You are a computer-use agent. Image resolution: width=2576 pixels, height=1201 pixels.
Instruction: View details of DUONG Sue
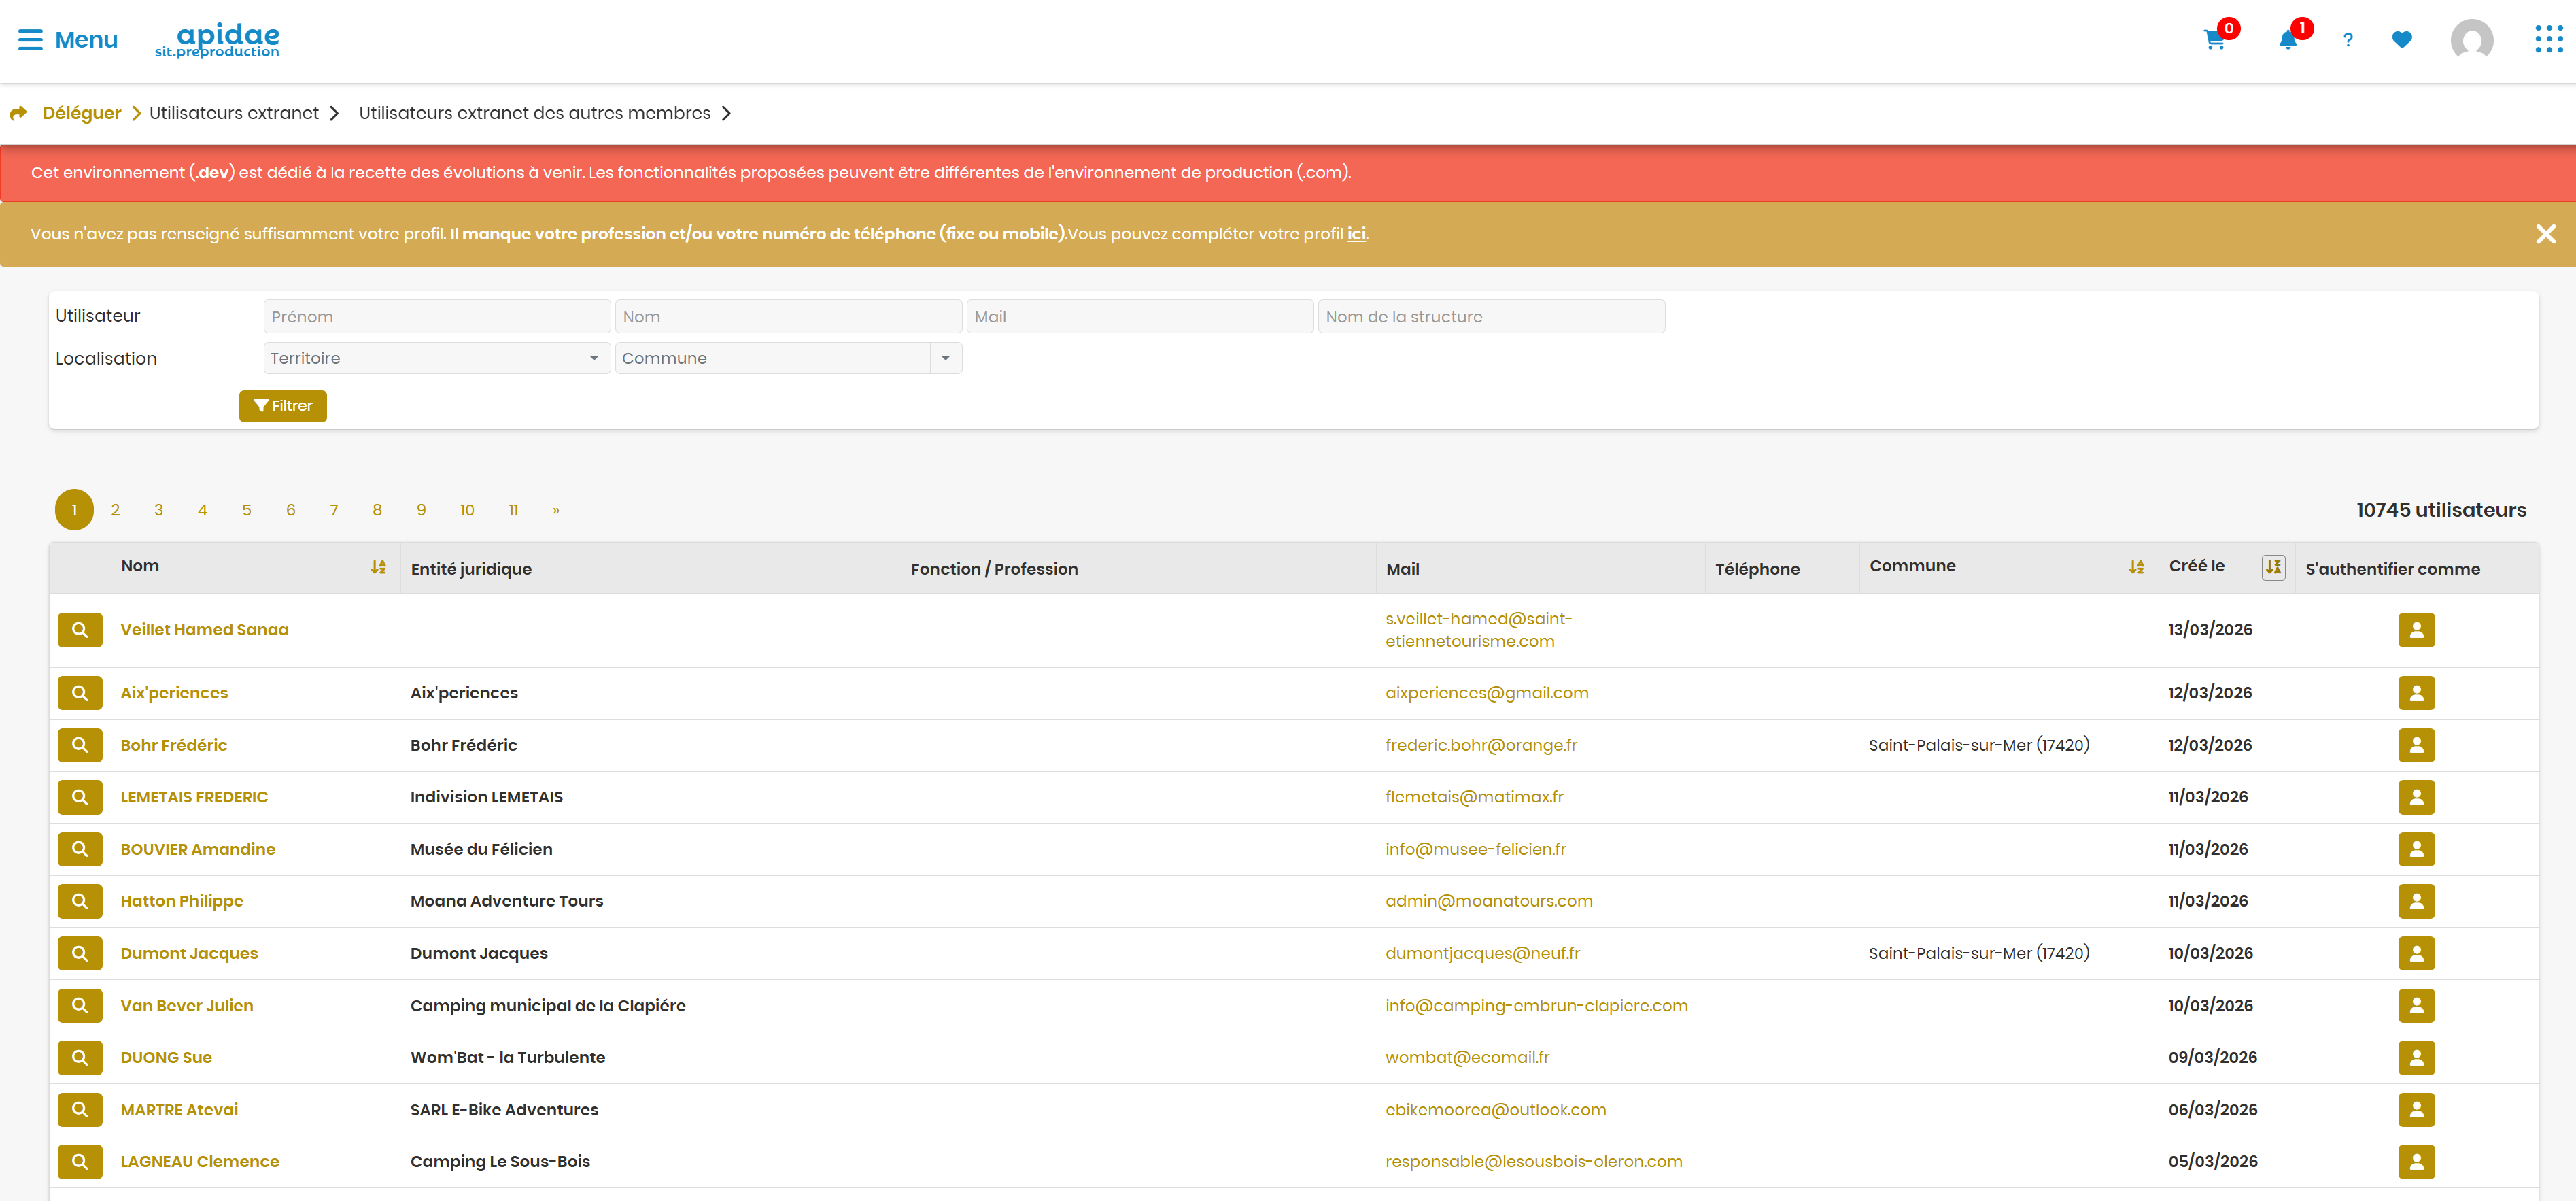(x=80, y=1057)
